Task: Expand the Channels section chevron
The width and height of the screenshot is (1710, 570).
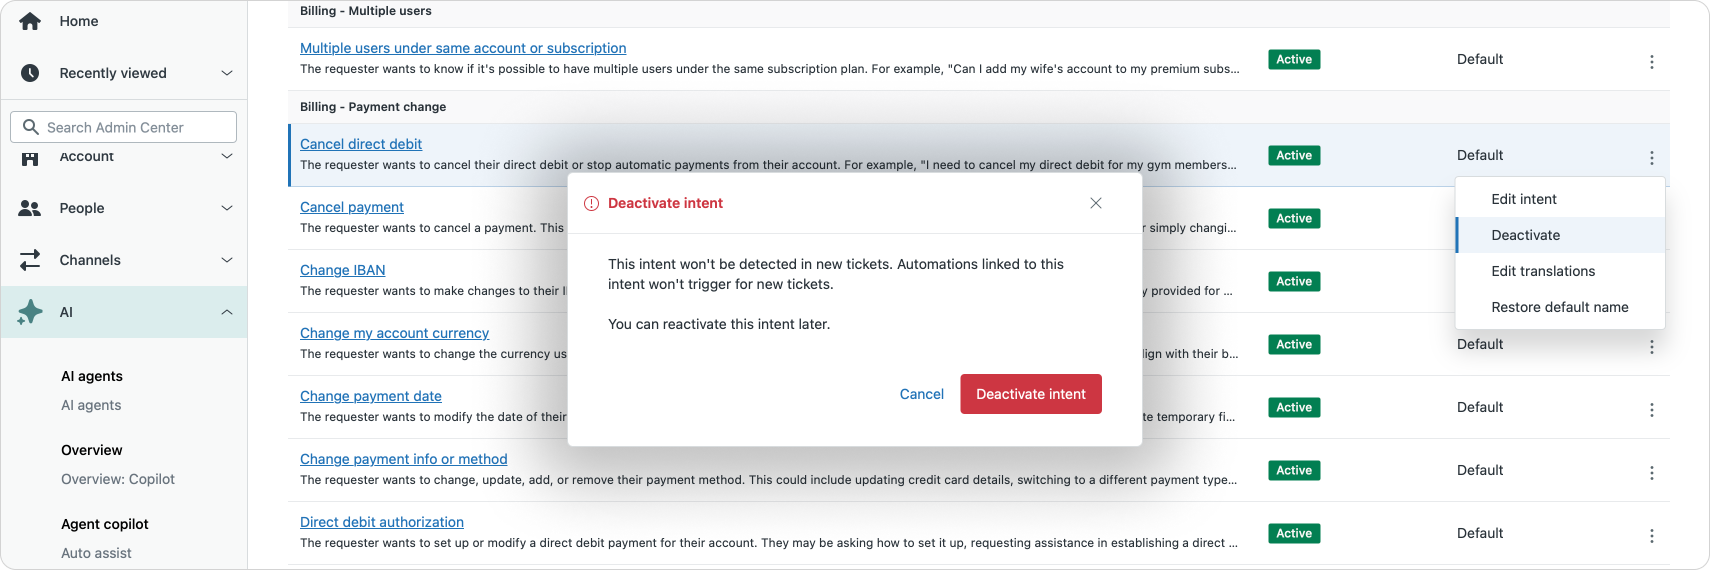Action: [x=227, y=260]
